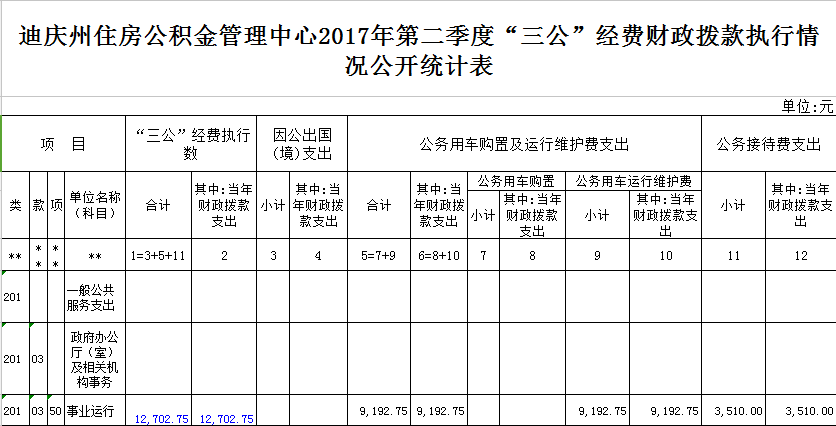Select the 一般公共服务支出 cell

(95, 296)
